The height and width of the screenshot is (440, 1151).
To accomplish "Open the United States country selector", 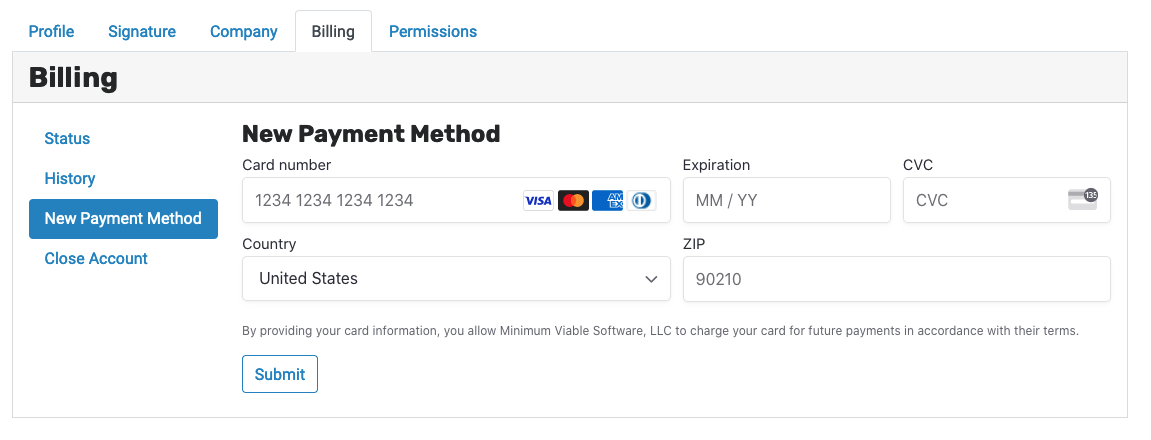I will coord(456,278).
